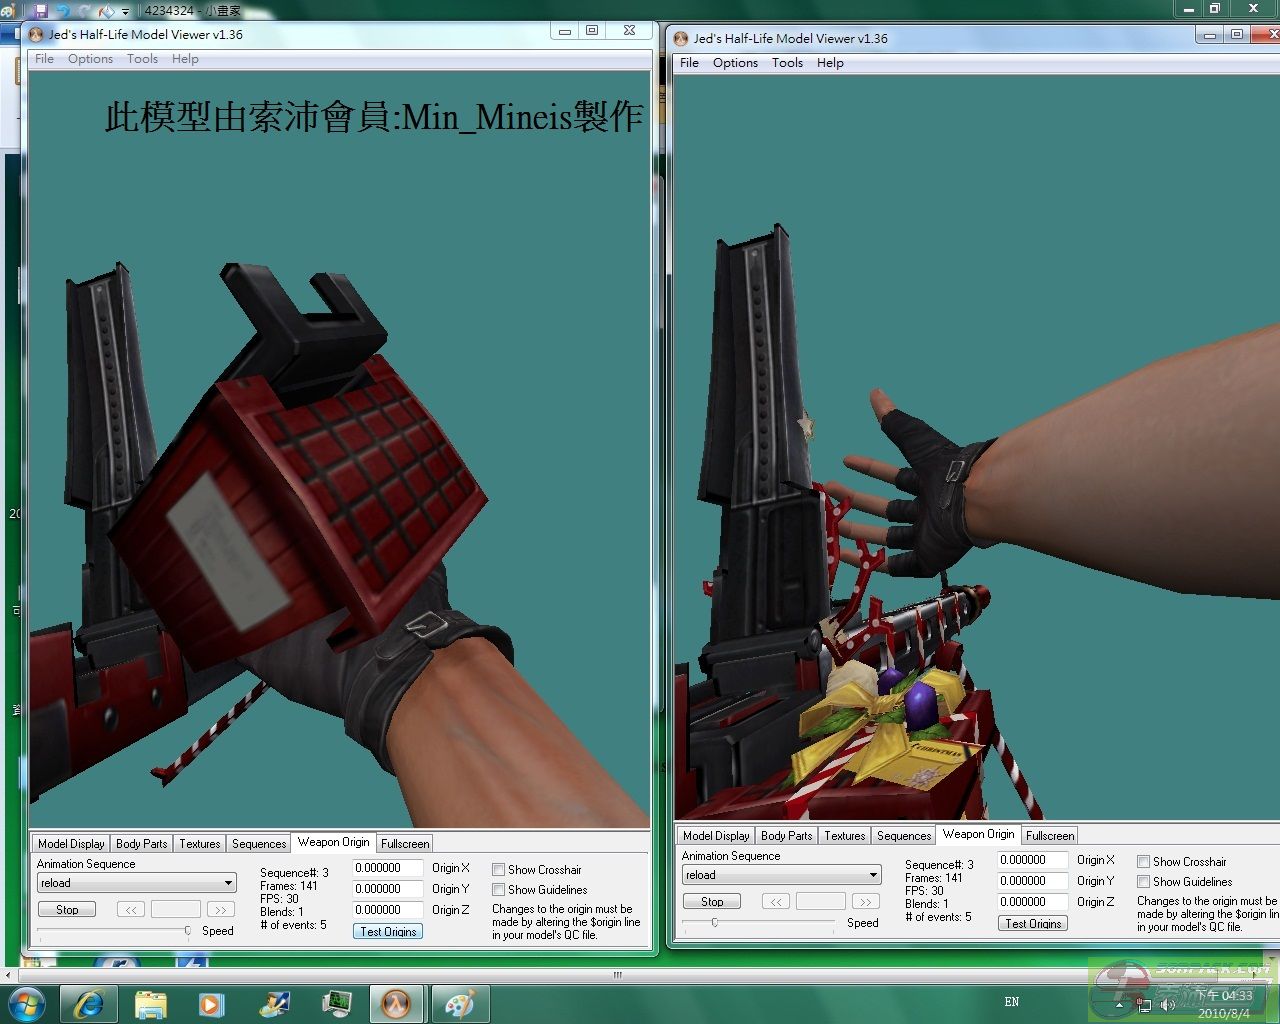
Task: Enable Show Guidelines in left viewer window
Action: 498,890
